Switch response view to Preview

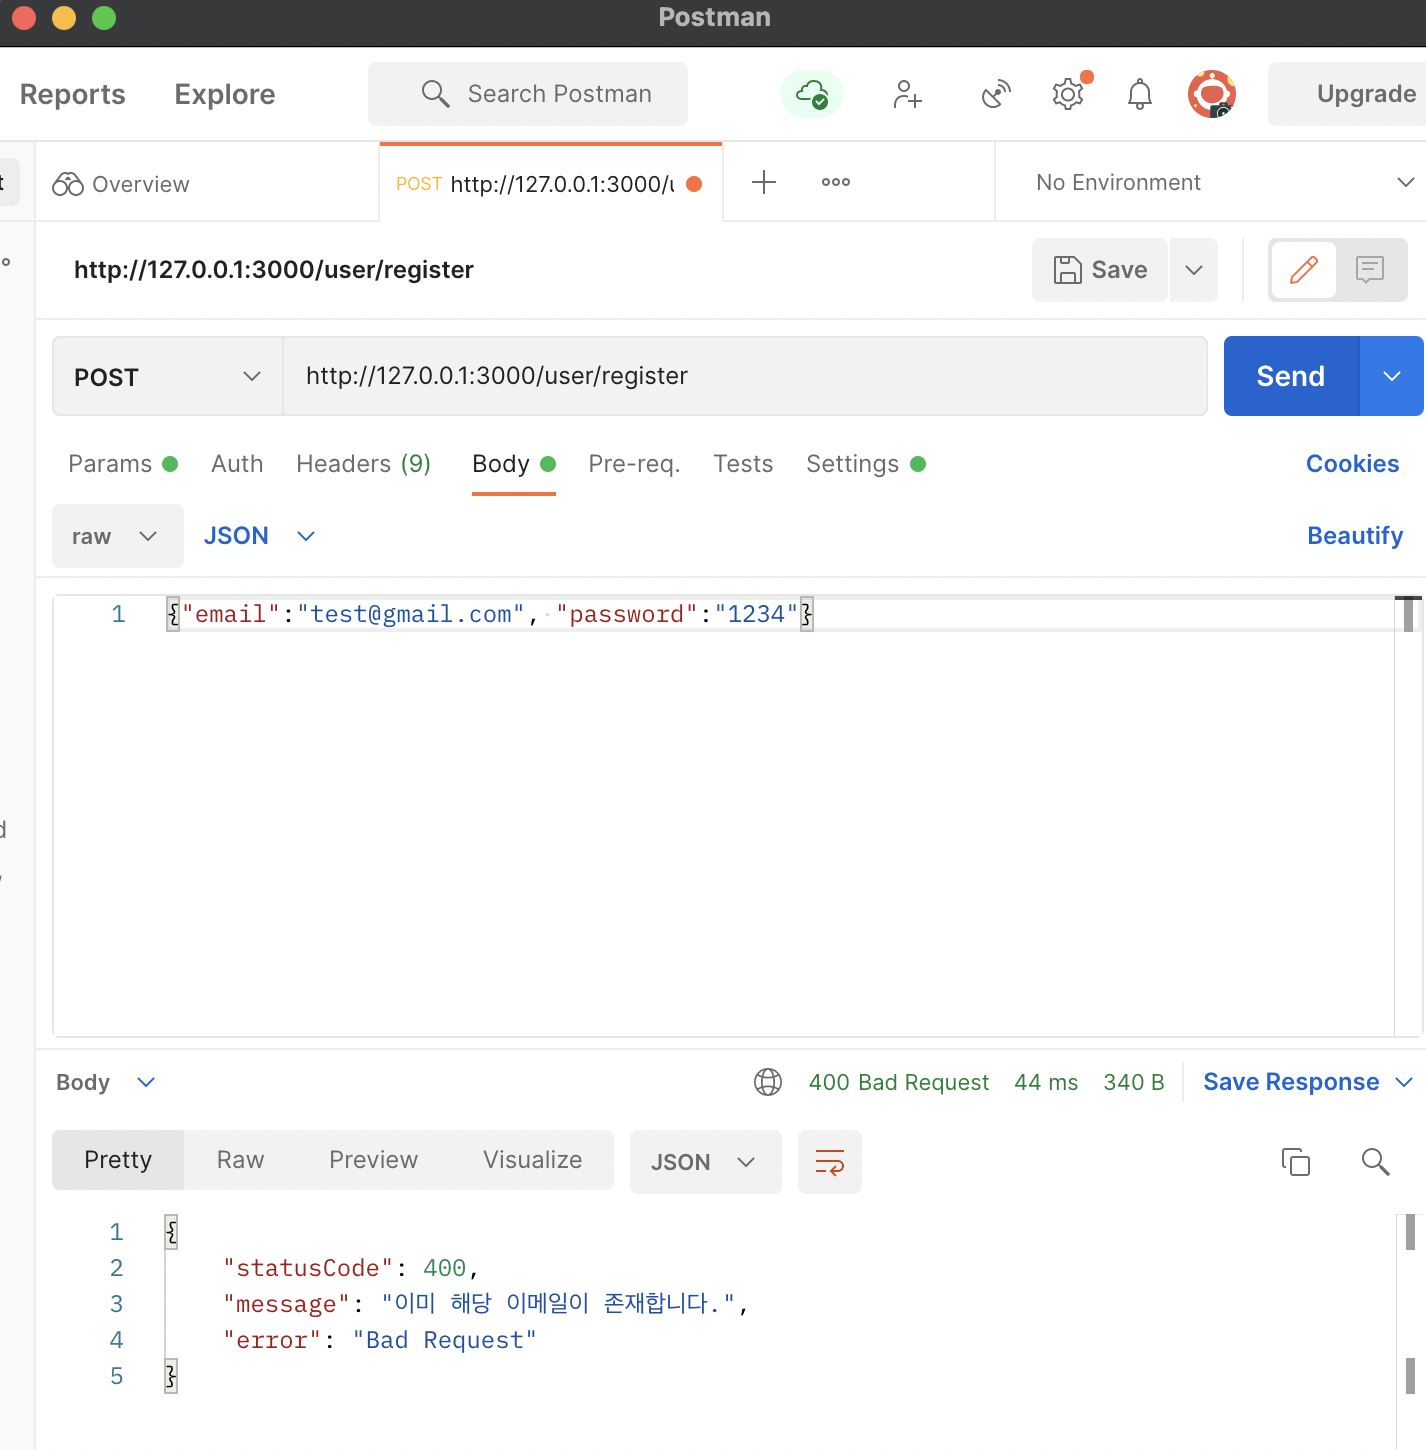tap(374, 1160)
